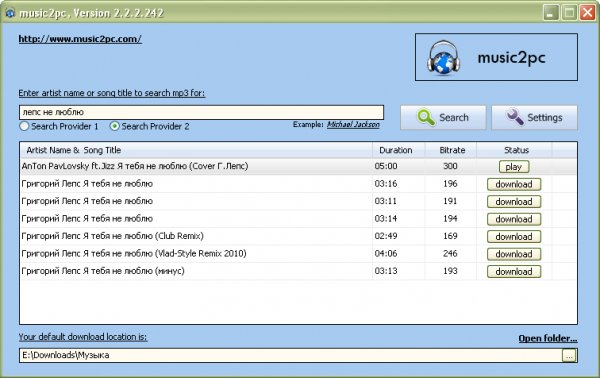Click the 193 bitrate value
Image resolution: width=600 pixels, height=378 pixels.
[450, 271]
